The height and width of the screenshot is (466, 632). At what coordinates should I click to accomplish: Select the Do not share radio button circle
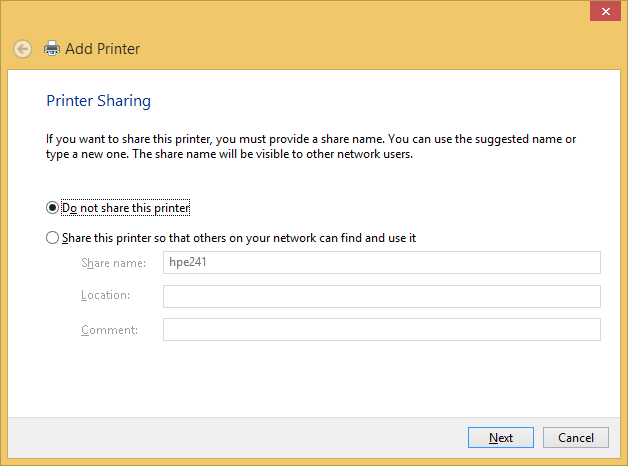point(53,208)
